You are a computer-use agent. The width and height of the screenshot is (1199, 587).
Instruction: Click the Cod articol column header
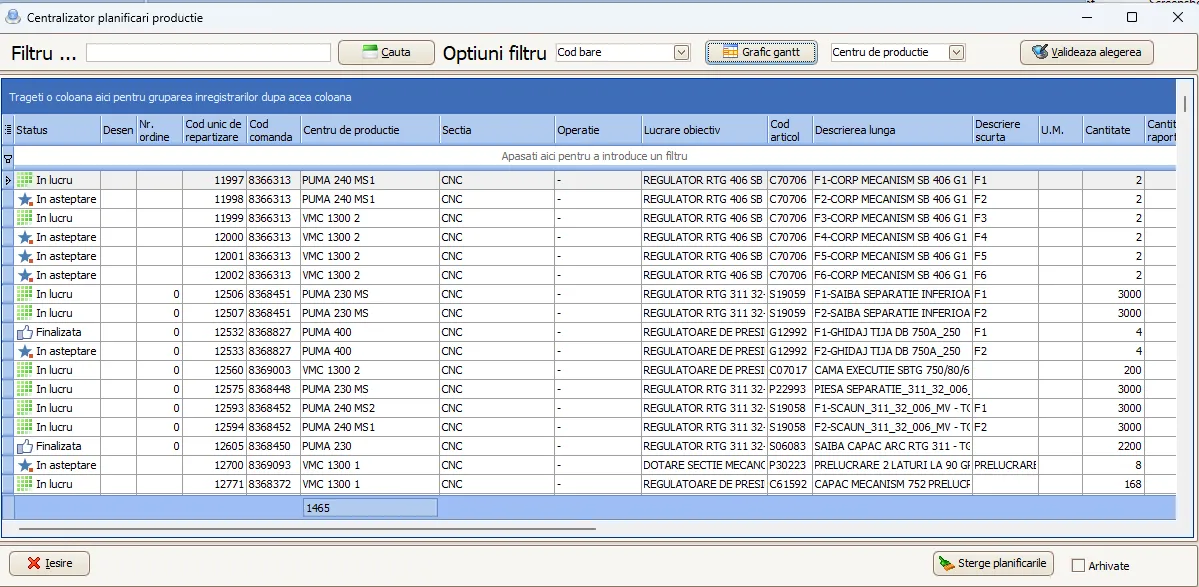(789, 130)
